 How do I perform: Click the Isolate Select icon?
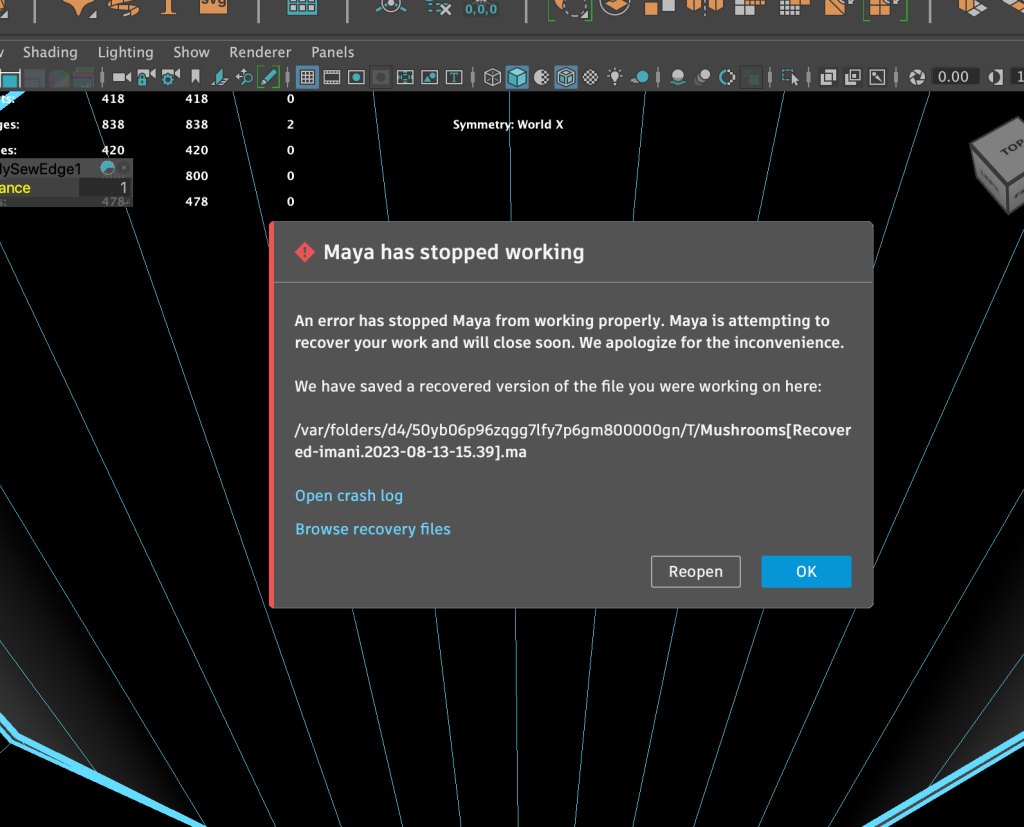coord(790,77)
